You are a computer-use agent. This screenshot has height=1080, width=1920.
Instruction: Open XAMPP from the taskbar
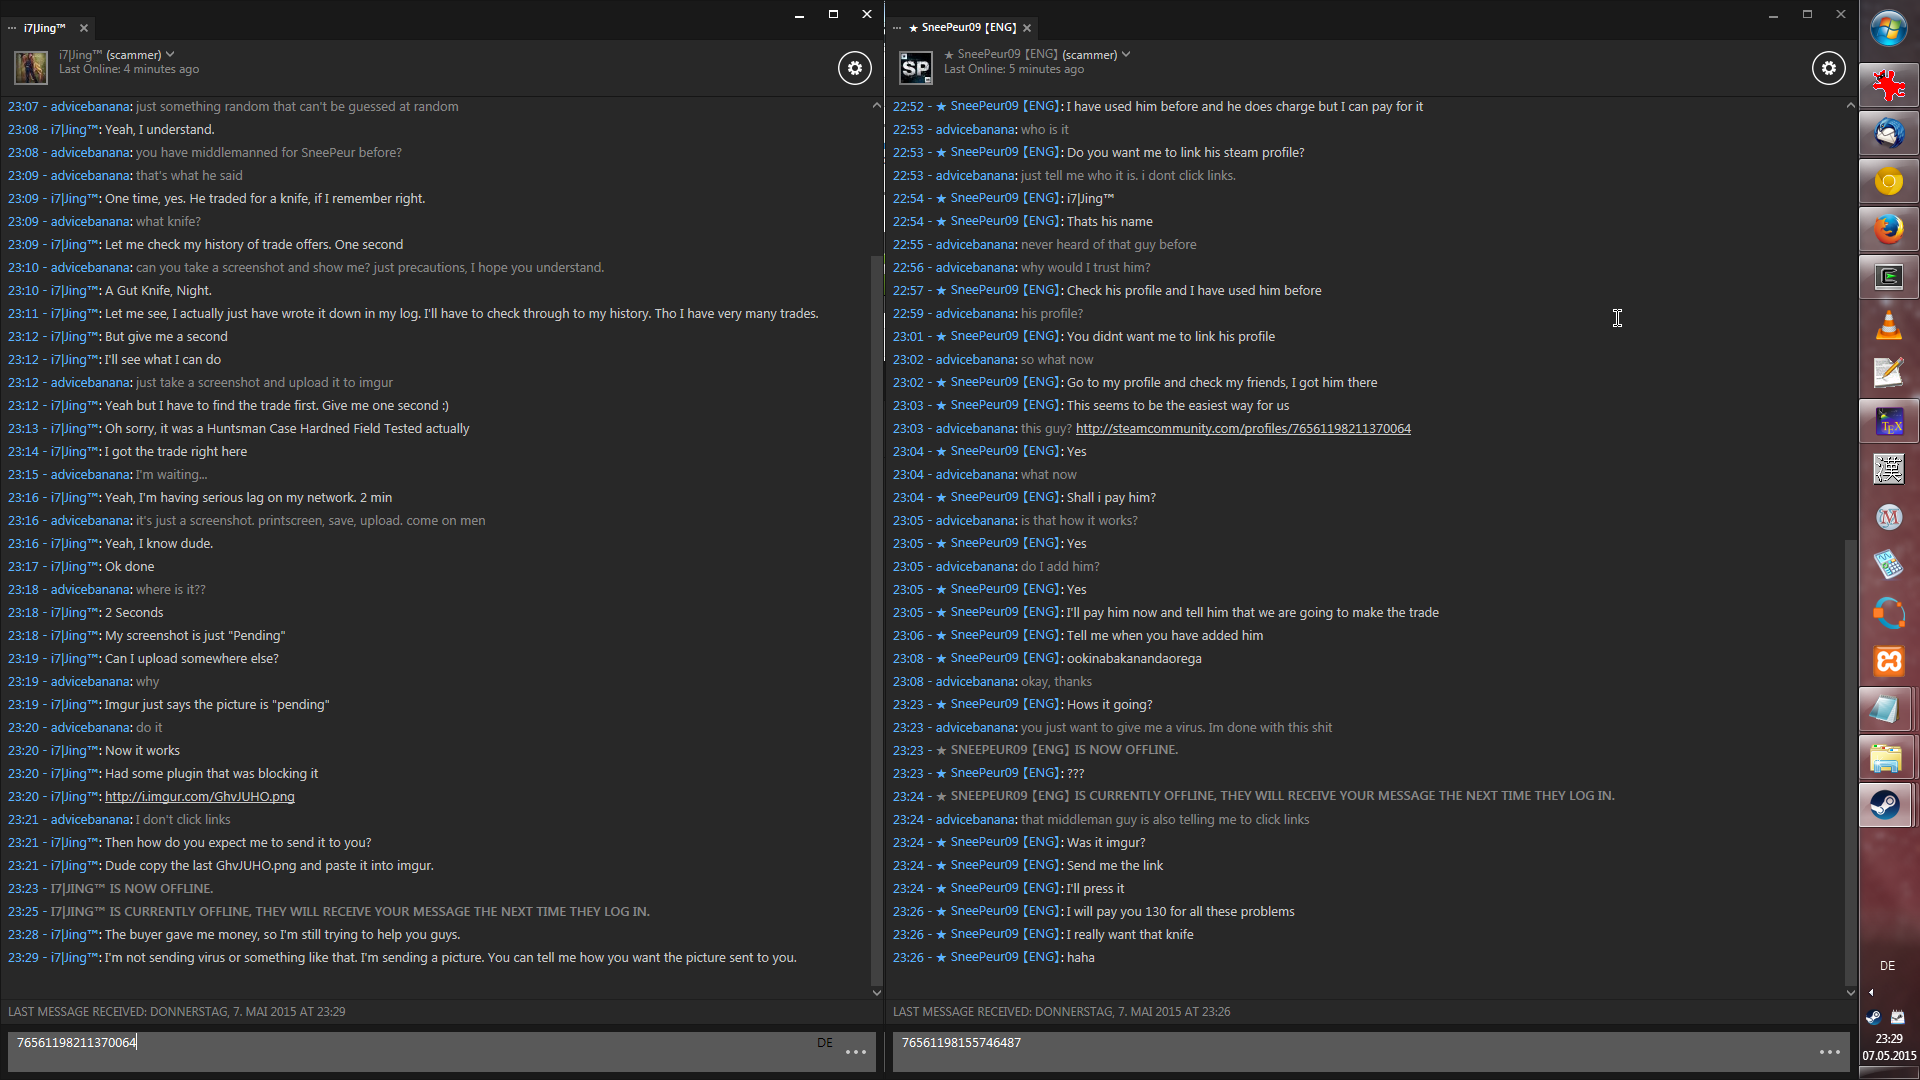pyautogui.click(x=1887, y=661)
